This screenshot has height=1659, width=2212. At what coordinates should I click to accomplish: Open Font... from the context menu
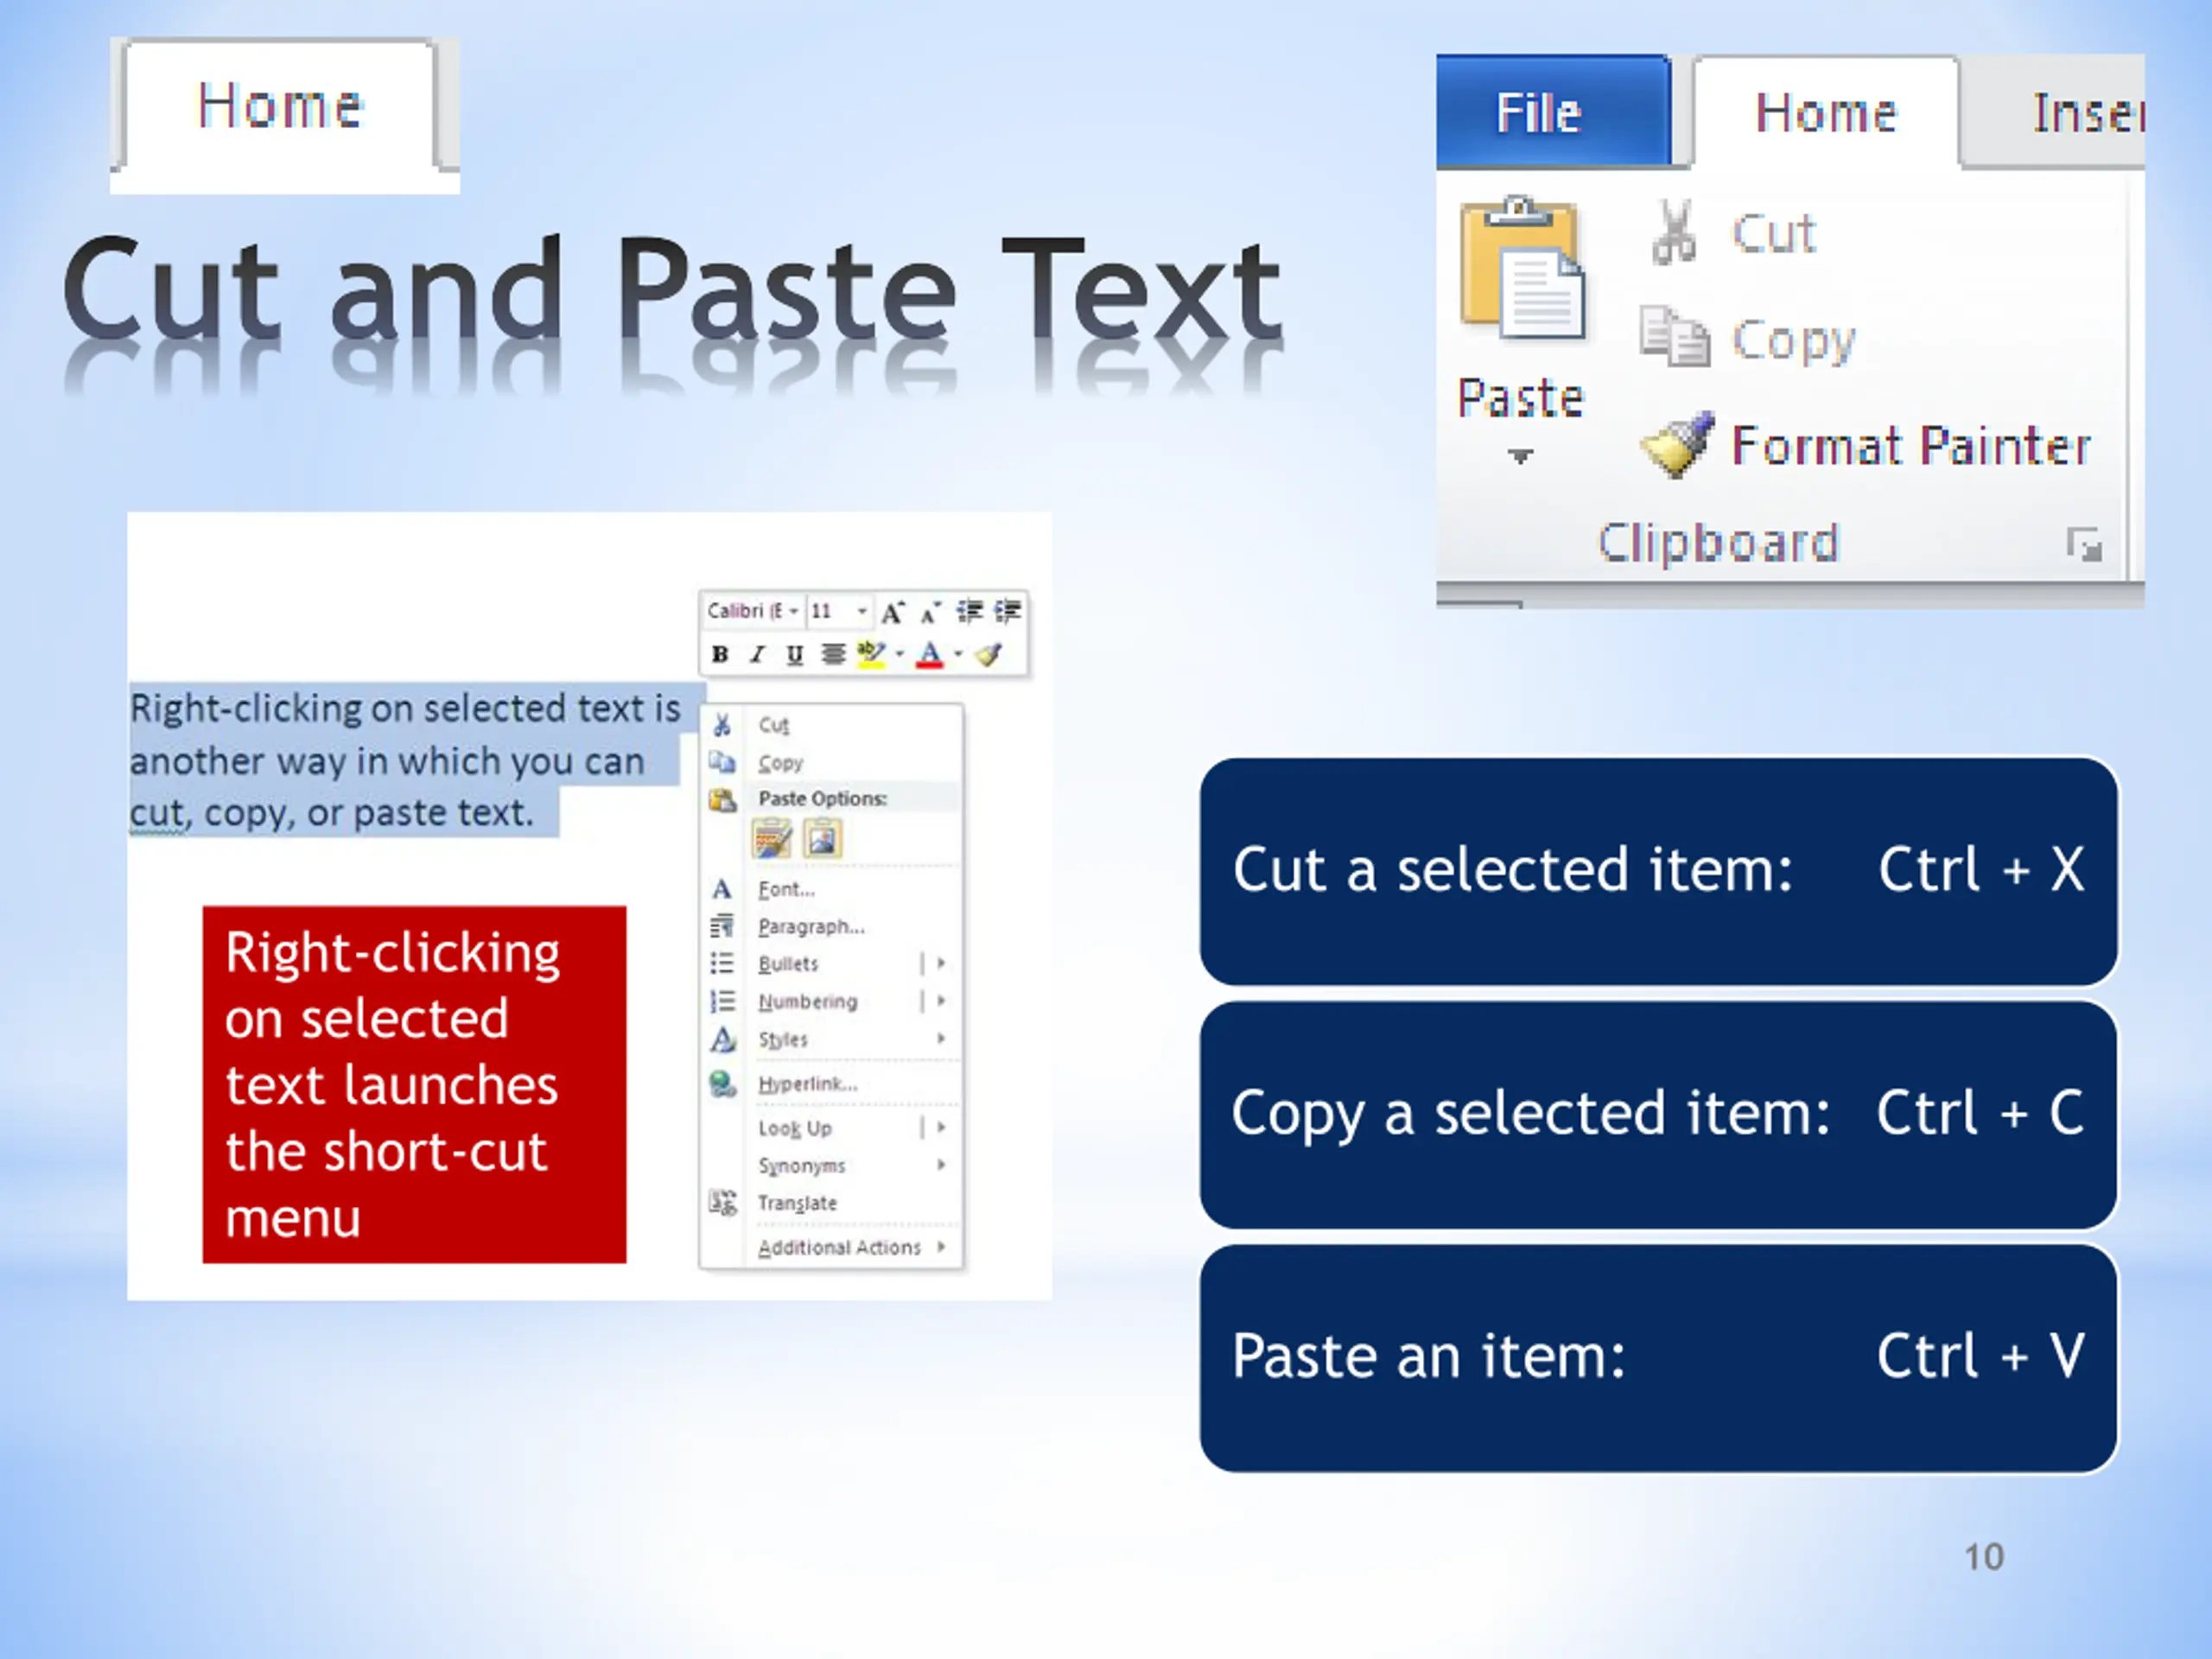[832, 889]
